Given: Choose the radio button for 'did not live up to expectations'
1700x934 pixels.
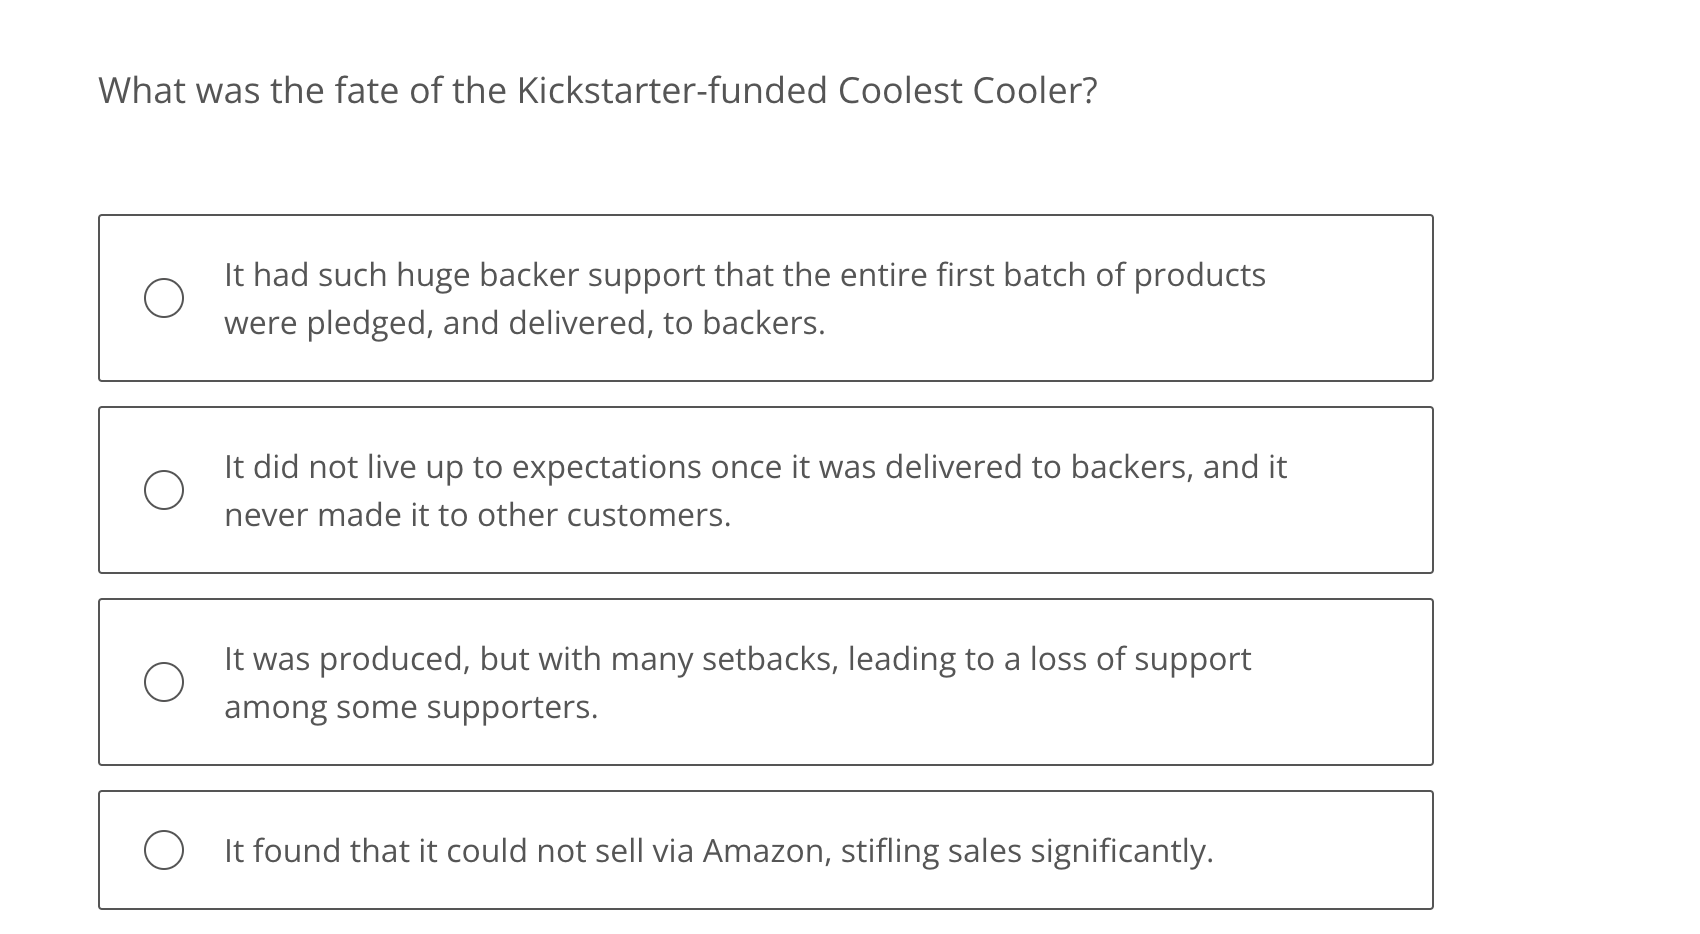Looking at the screenshot, I should click(163, 490).
